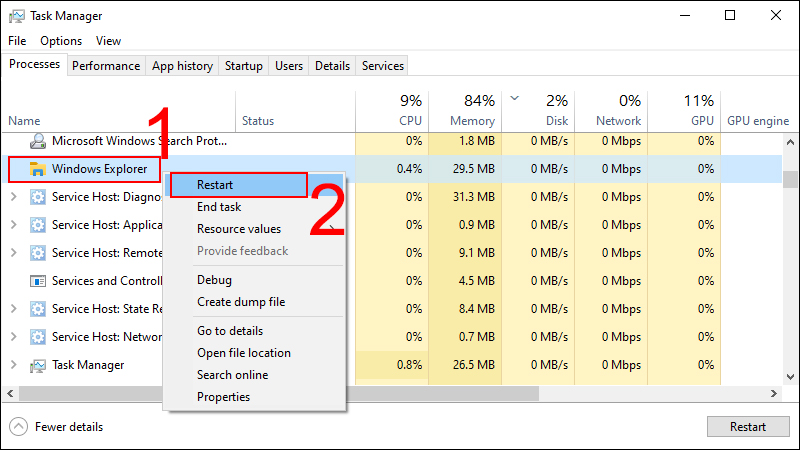This screenshot has width=800, height=450.
Task: Click the Restart button at bottom right
Action: click(748, 427)
